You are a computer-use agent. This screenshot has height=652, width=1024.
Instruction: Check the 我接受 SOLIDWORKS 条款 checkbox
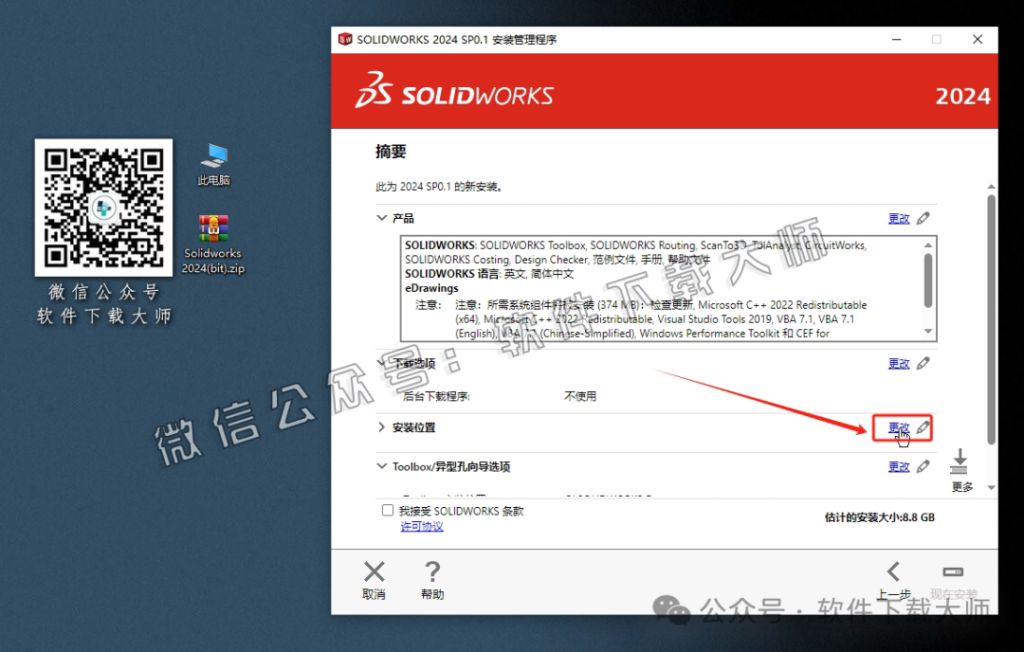pyautogui.click(x=386, y=510)
